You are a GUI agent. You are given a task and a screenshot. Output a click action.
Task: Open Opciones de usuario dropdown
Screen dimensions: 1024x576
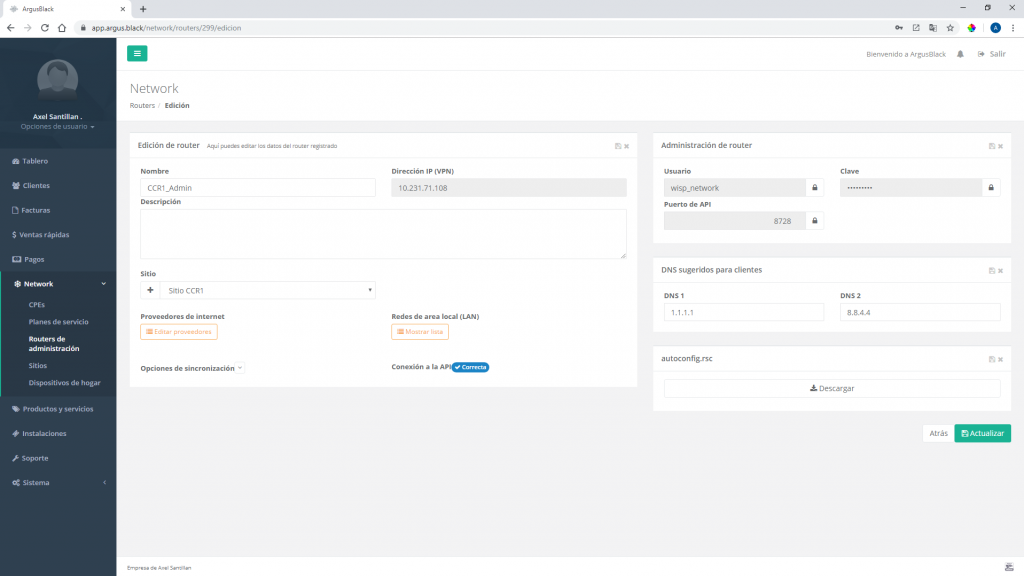point(57,127)
